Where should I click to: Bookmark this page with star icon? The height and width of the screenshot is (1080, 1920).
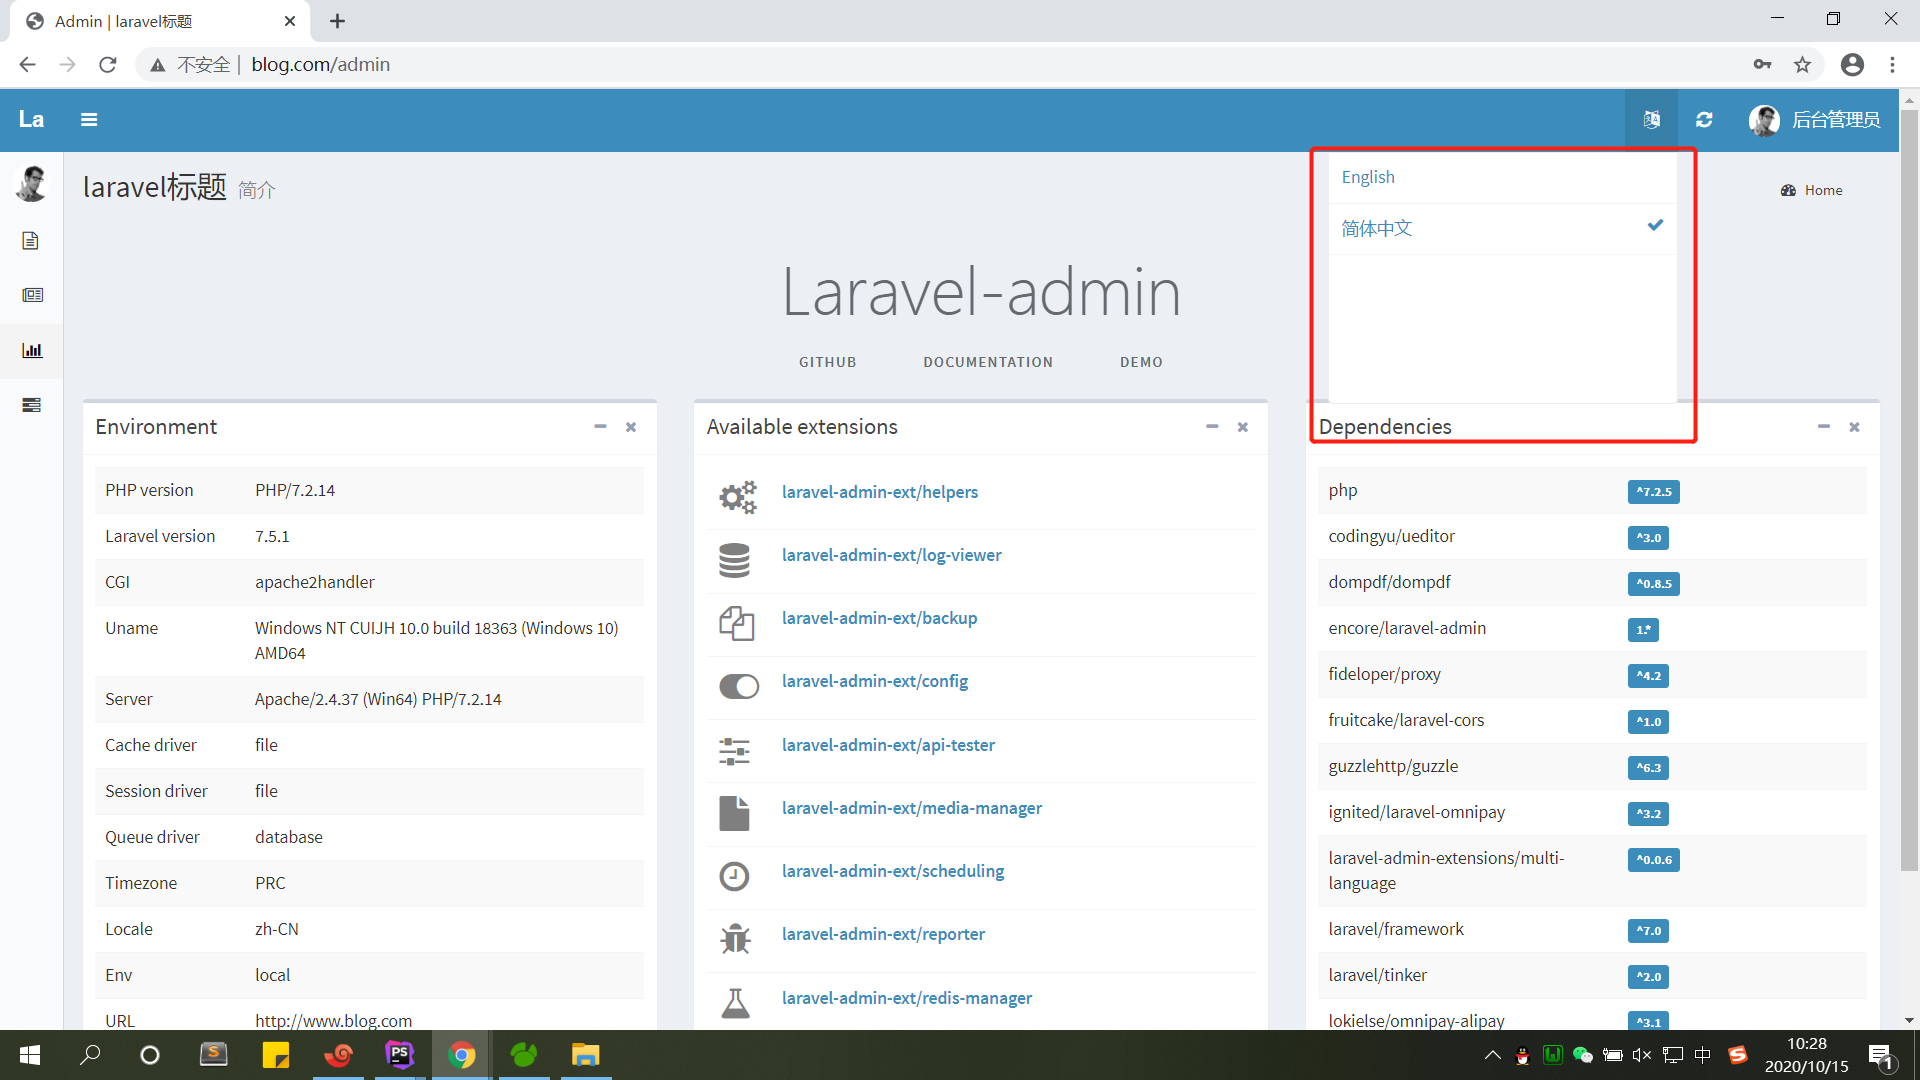click(1802, 65)
